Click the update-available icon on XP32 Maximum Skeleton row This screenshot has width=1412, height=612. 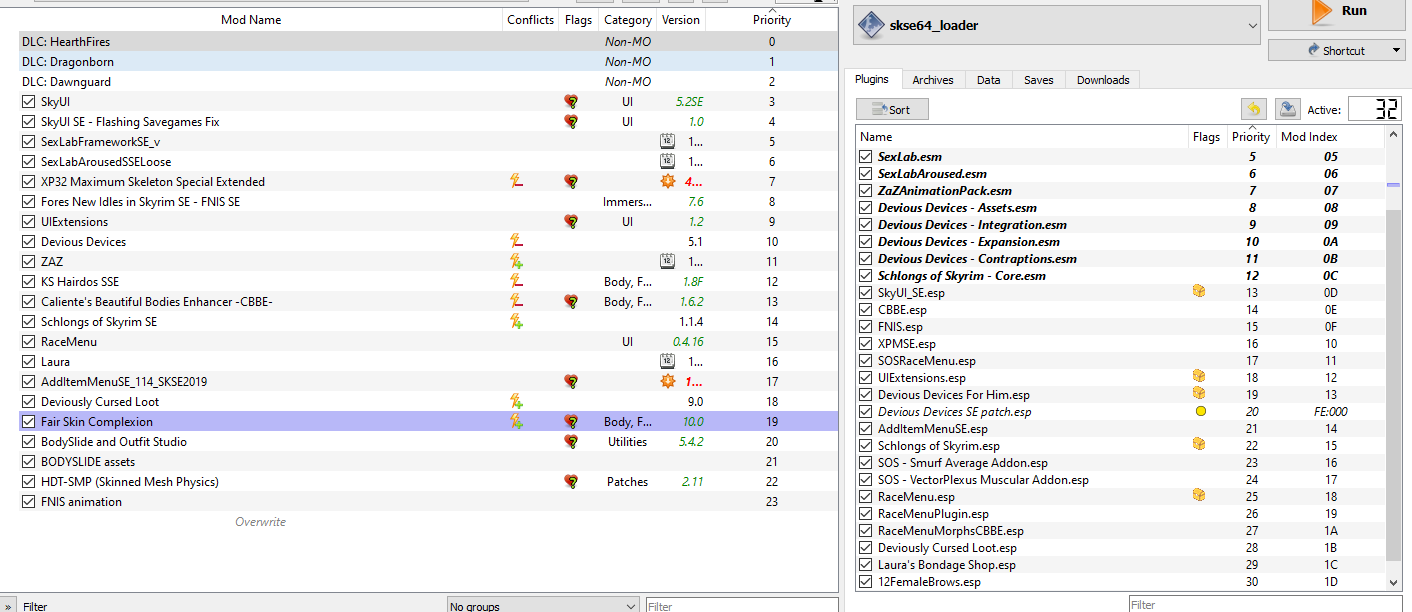(x=668, y=182)
